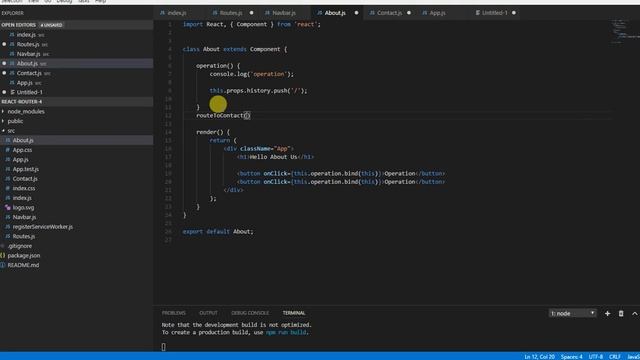This screenshot has height=360, width=640.
Task: Change encoding via 'UTF-8' status item
Action: [596, 357]
